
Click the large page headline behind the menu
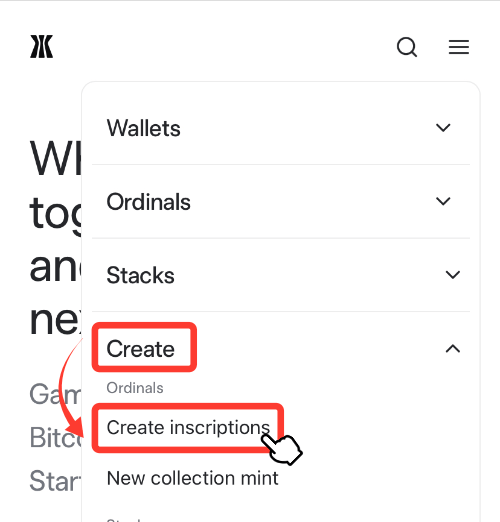[x=55, y=237]
